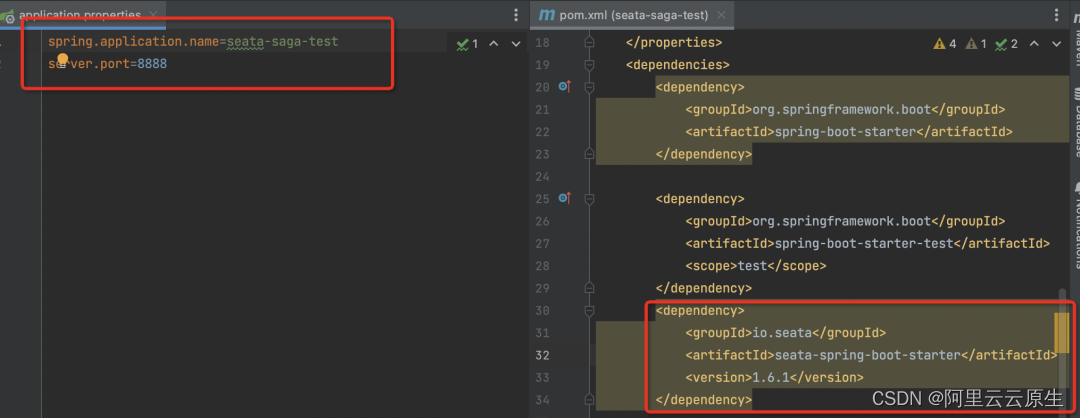Click line number 28 in pom.xml gutter
Image resolution: width=1080 pixels, height=418 pixels.
[x=542, y=266]
